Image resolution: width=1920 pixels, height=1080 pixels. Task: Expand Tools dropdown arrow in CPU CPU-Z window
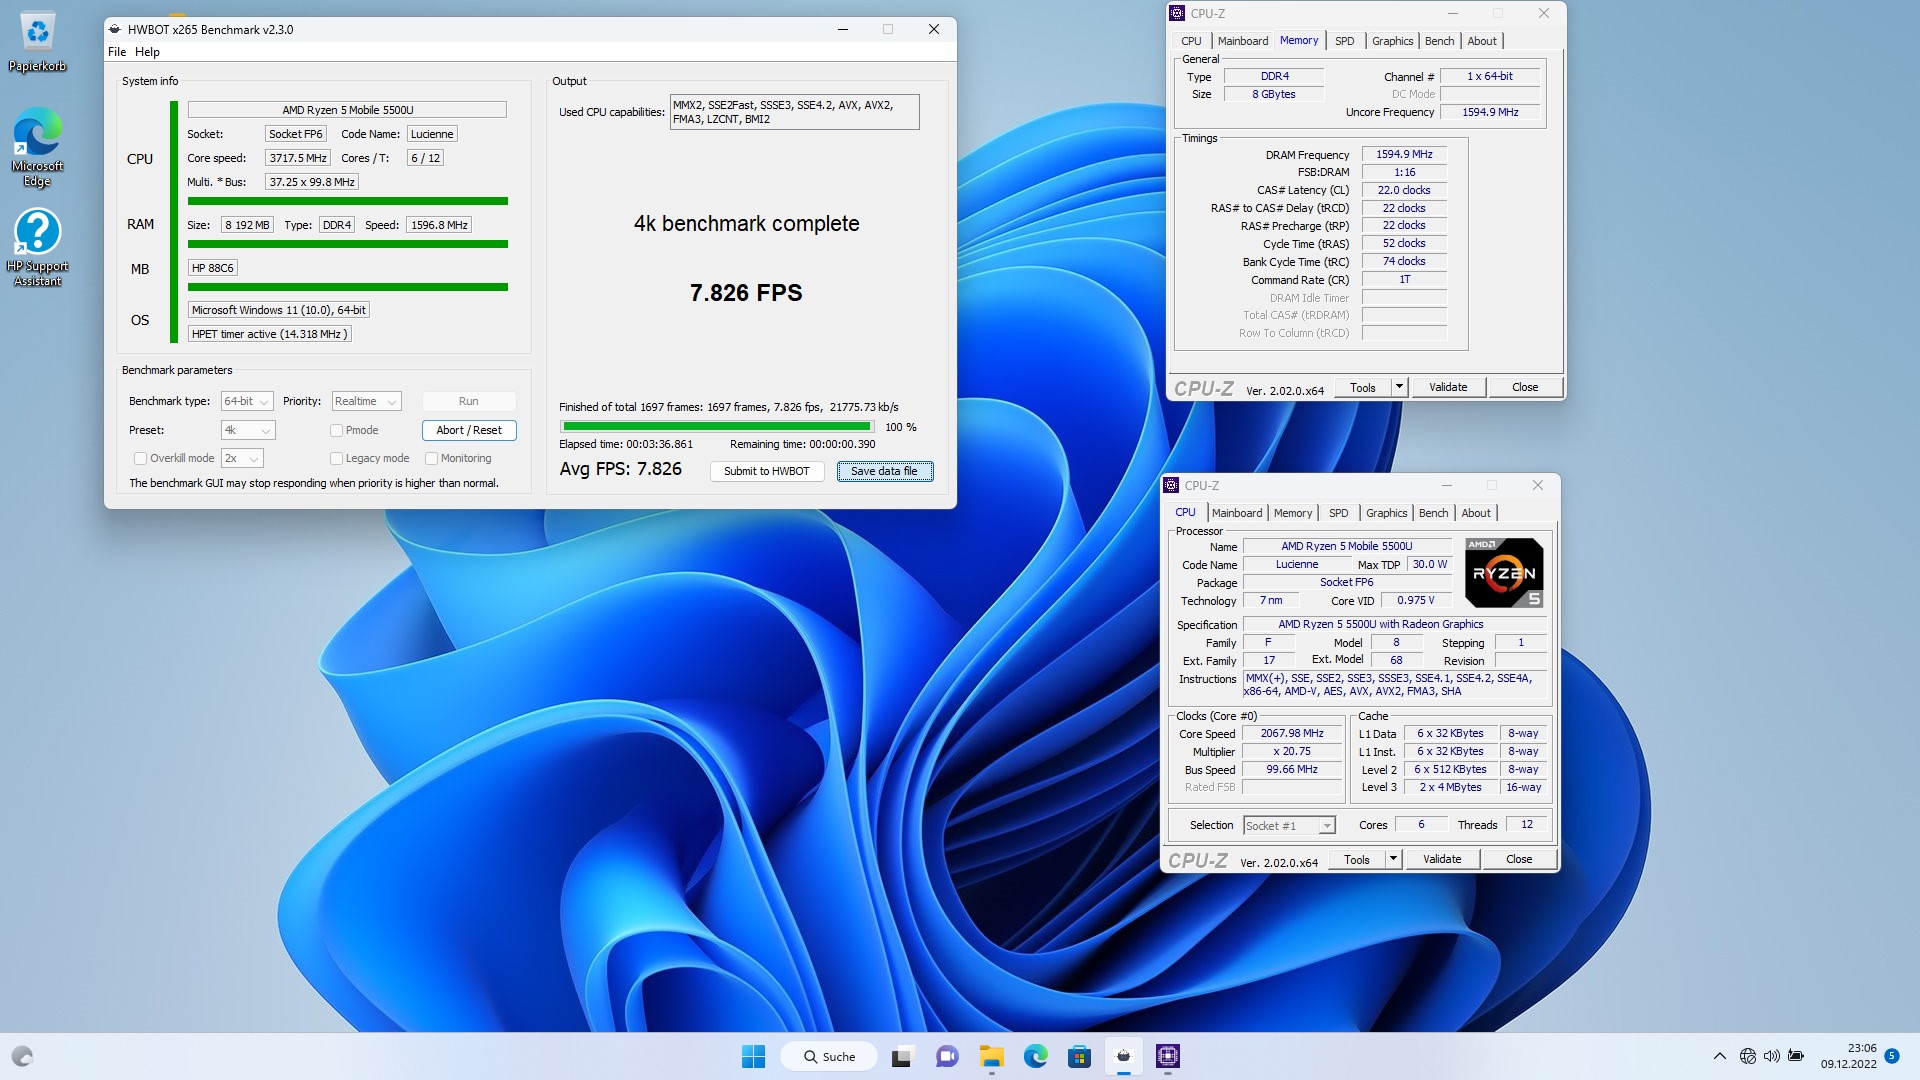1393,859
